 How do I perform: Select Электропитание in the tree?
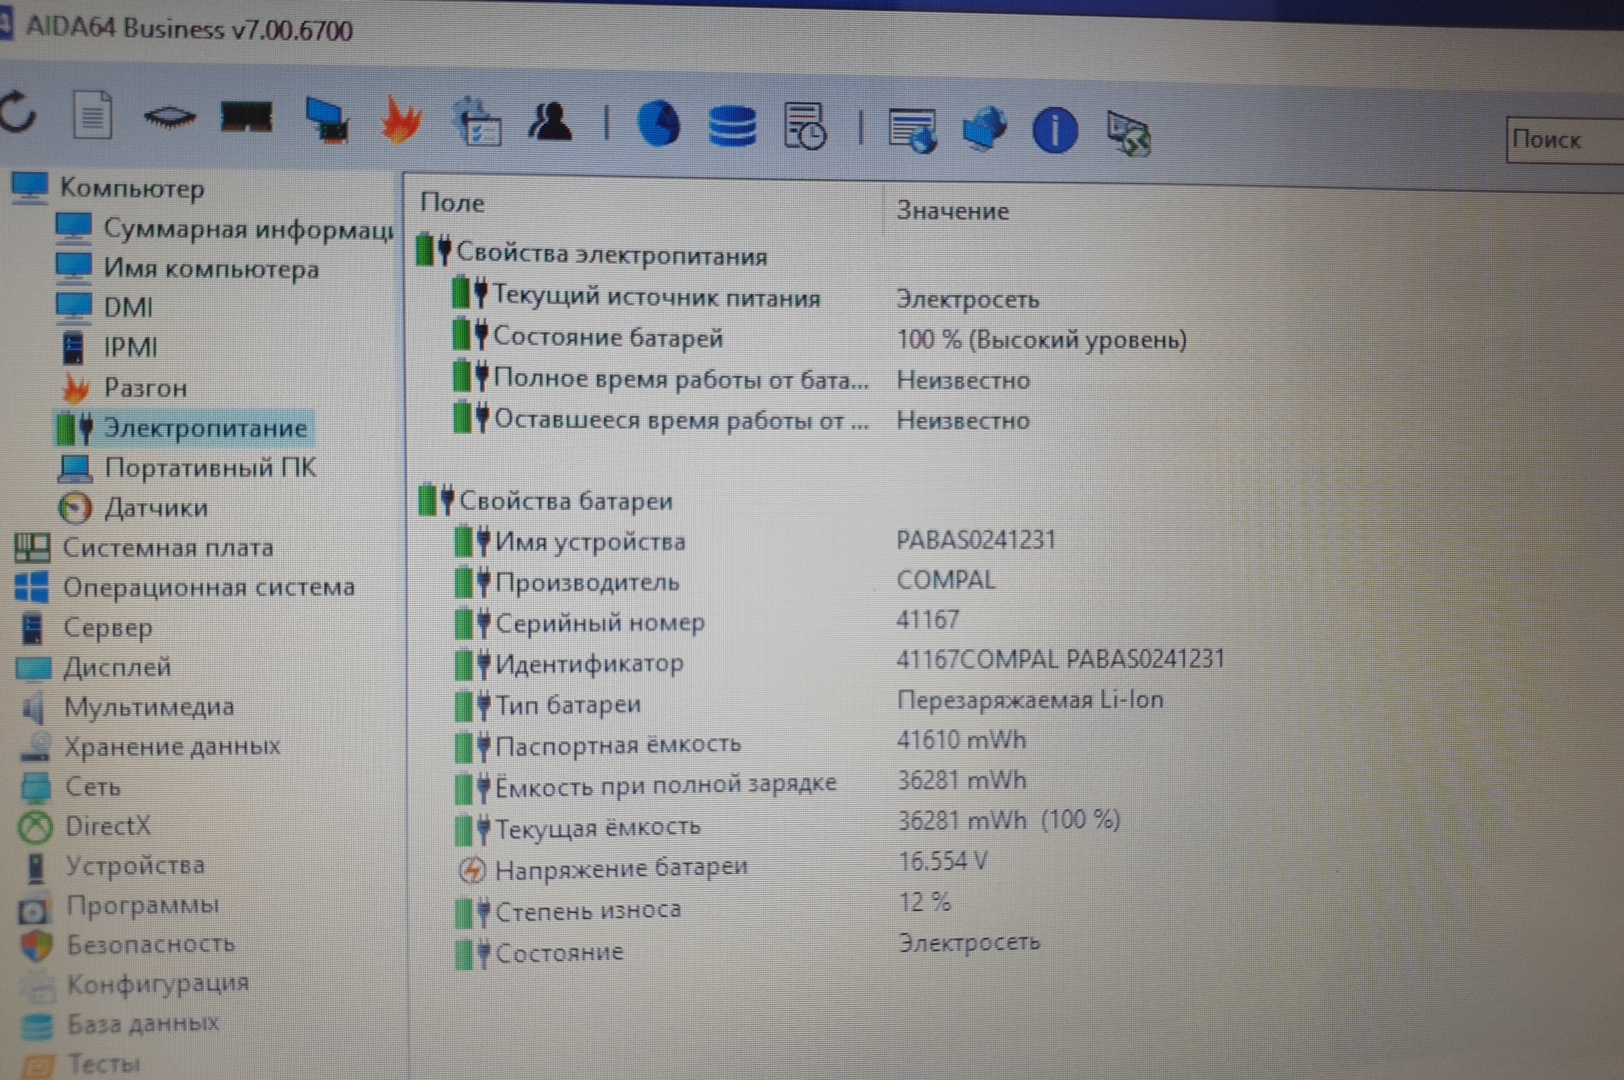[205, 428]
